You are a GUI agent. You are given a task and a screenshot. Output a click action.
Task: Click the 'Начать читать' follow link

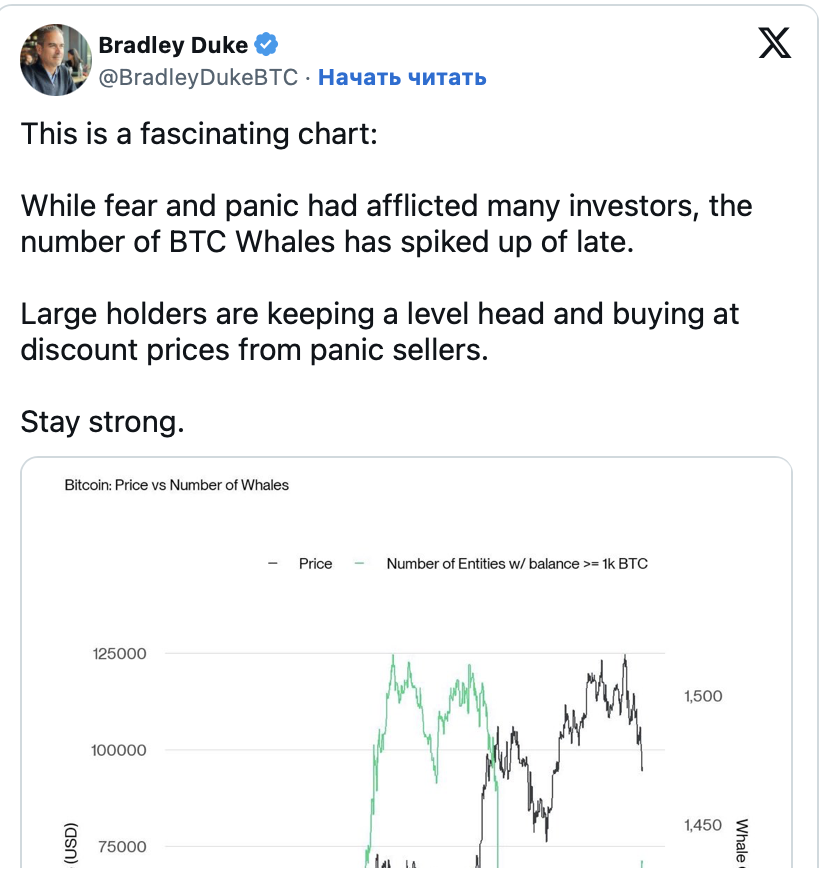tap(402, 77)
